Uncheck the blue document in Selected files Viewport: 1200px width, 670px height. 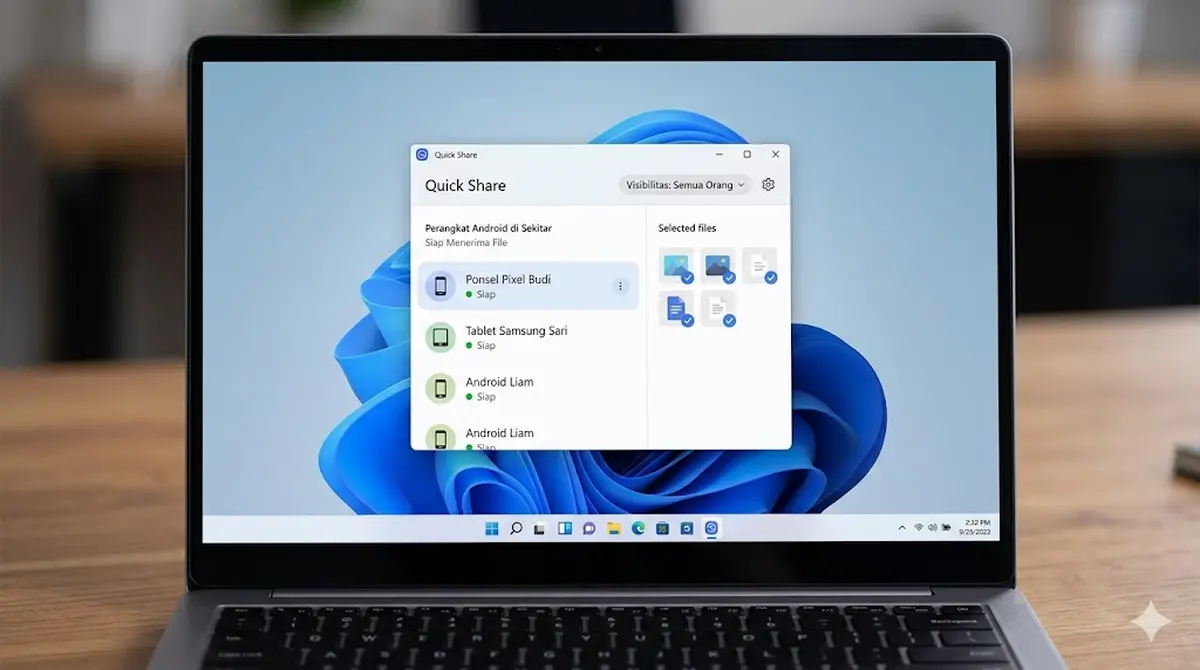point(688,320)
